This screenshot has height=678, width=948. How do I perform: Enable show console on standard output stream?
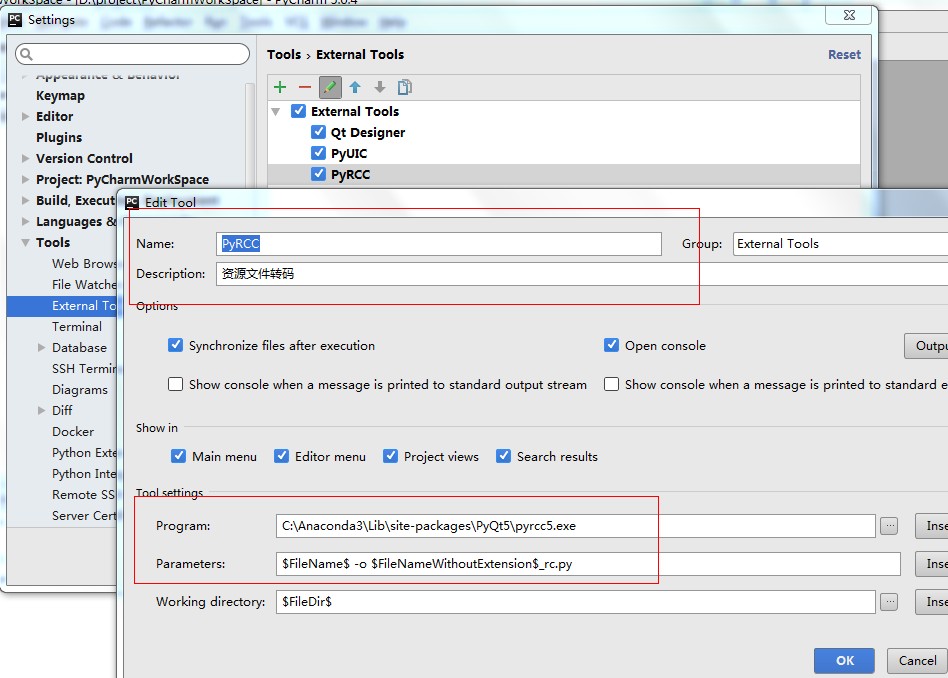pyautogui.click(x=175, y=385)
